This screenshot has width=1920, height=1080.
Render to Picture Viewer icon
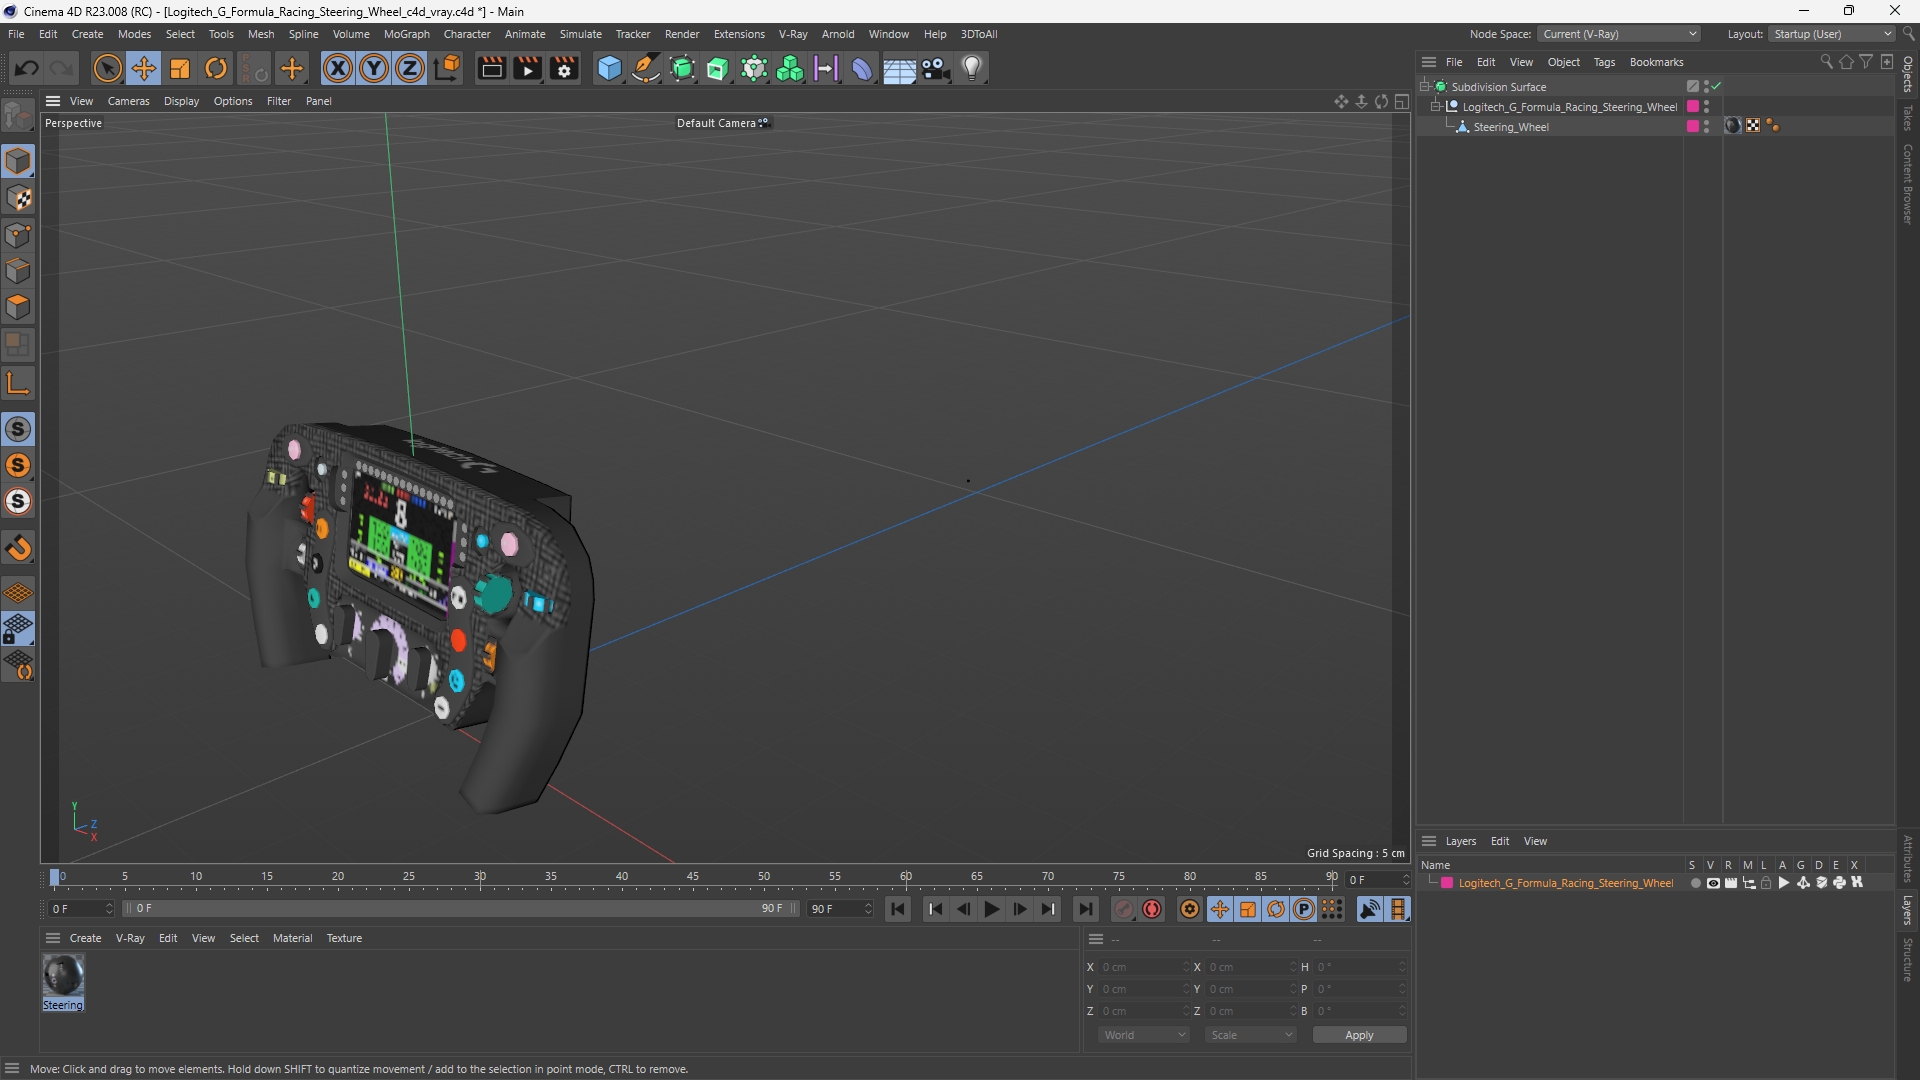point(528,68)
